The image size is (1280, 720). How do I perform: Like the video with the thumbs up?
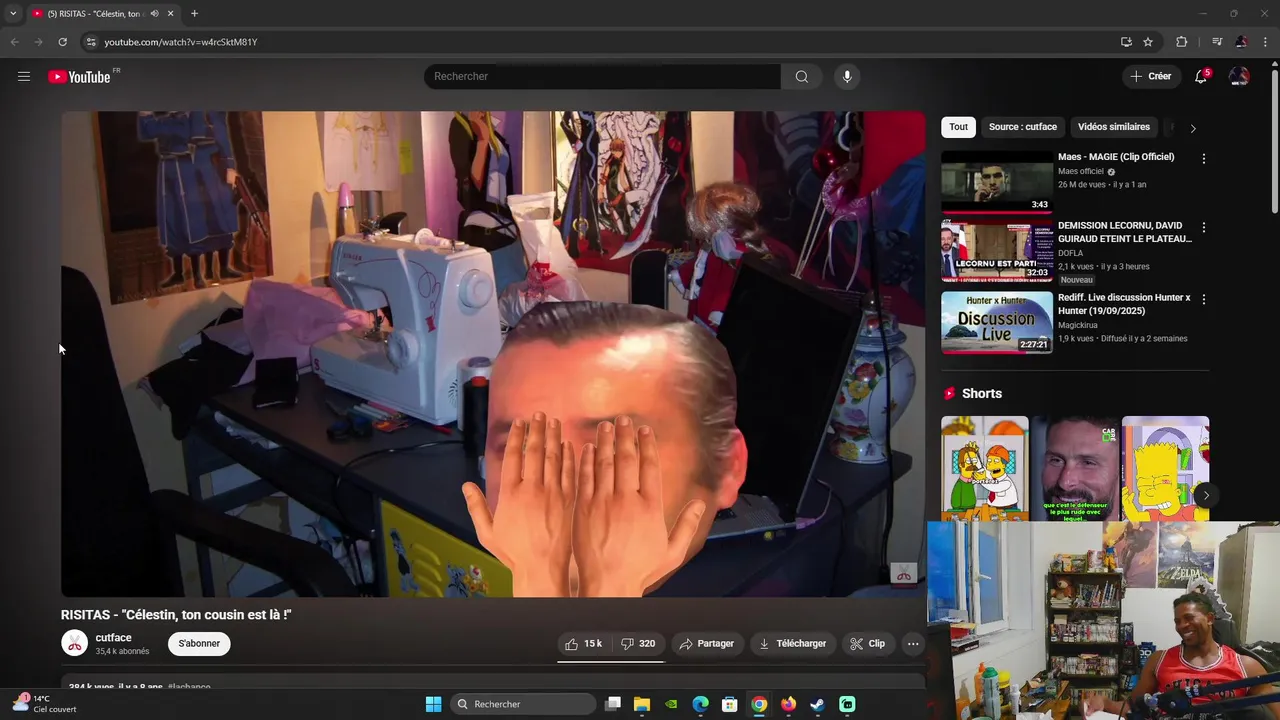click(583, 644)
